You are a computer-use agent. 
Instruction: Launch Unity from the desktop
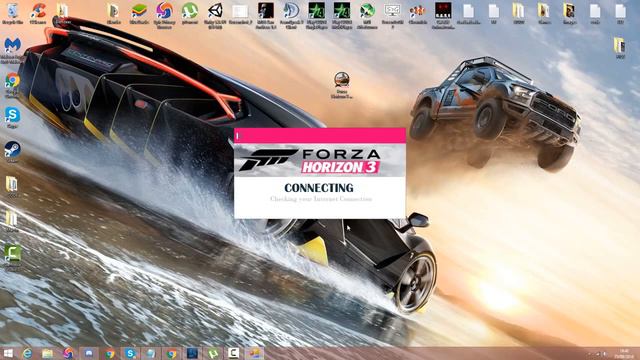point(215,16)
